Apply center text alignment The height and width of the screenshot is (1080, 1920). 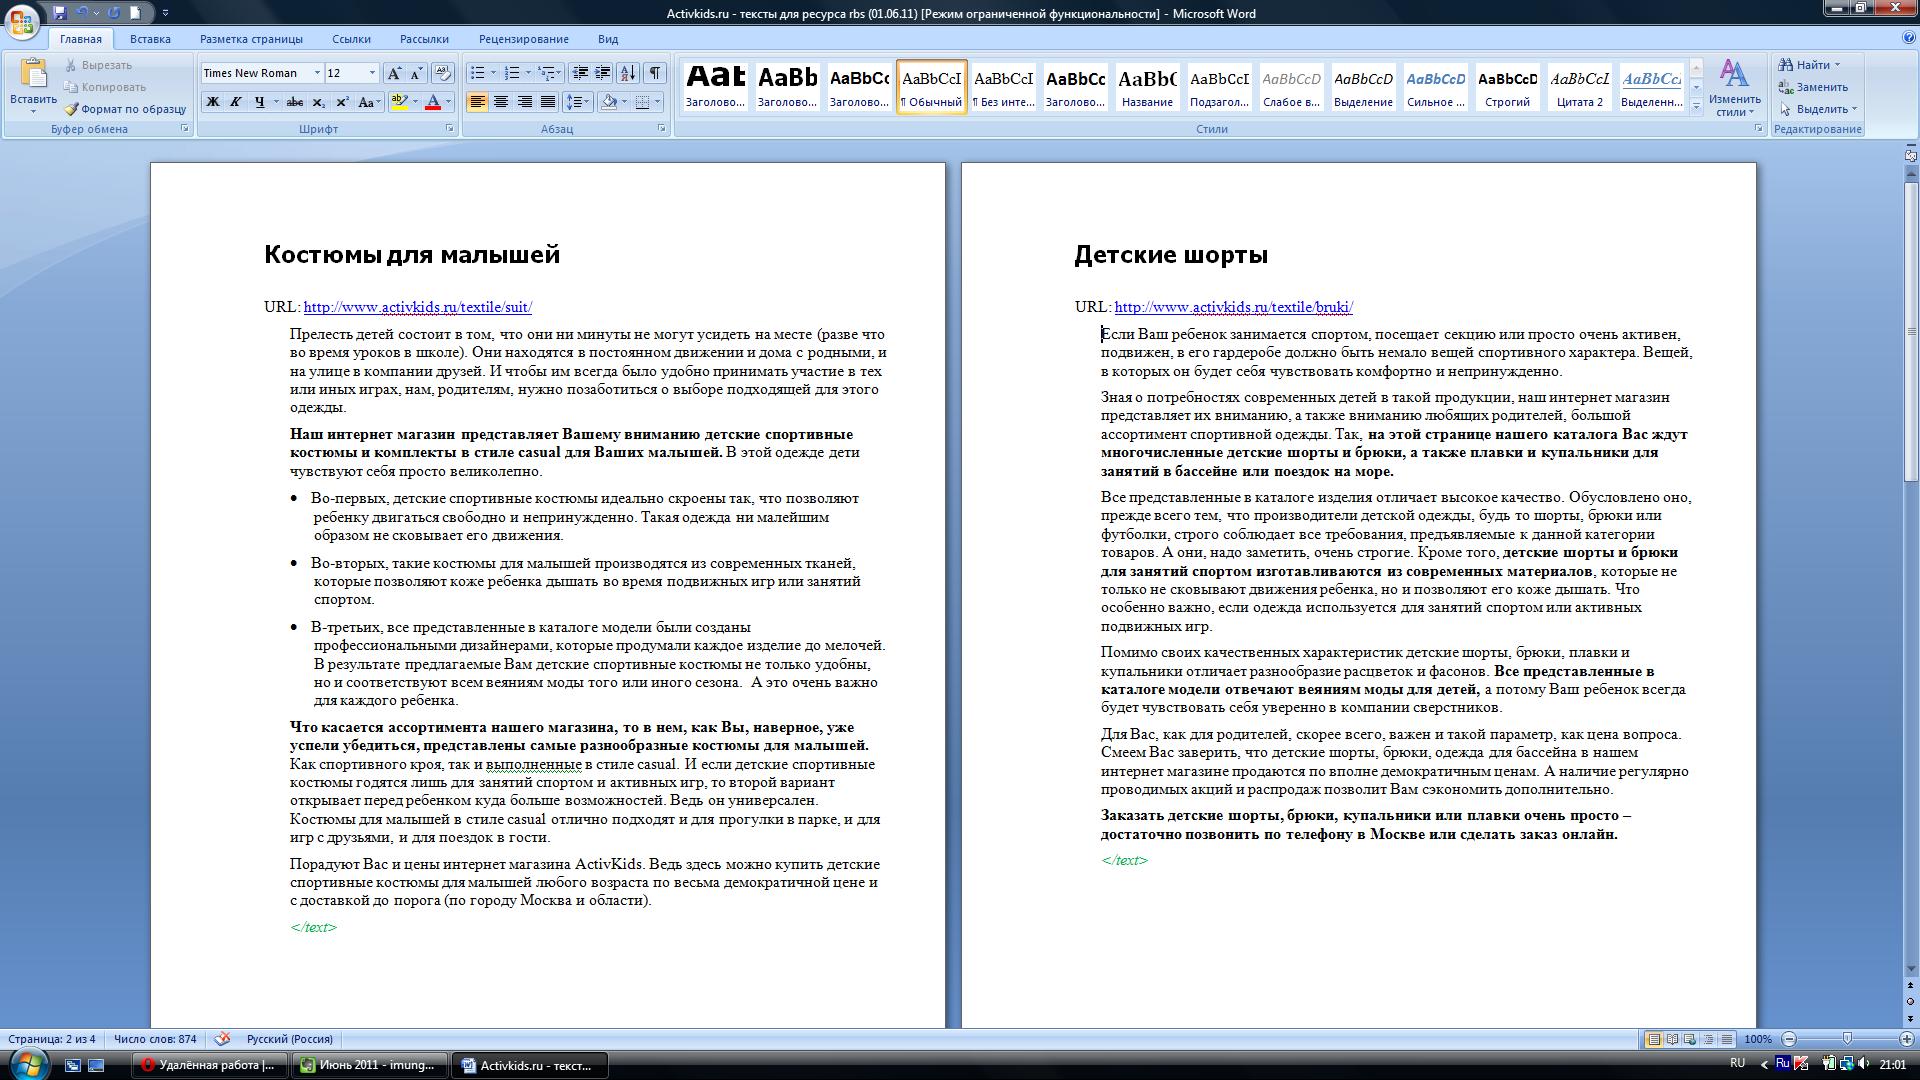point(502,101)
